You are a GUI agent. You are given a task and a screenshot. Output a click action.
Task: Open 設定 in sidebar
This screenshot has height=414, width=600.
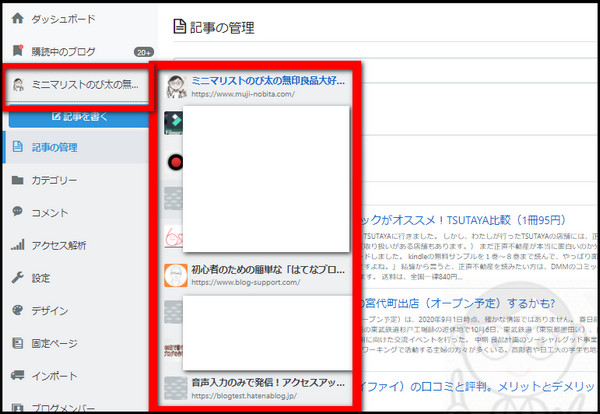pos(41,278)
